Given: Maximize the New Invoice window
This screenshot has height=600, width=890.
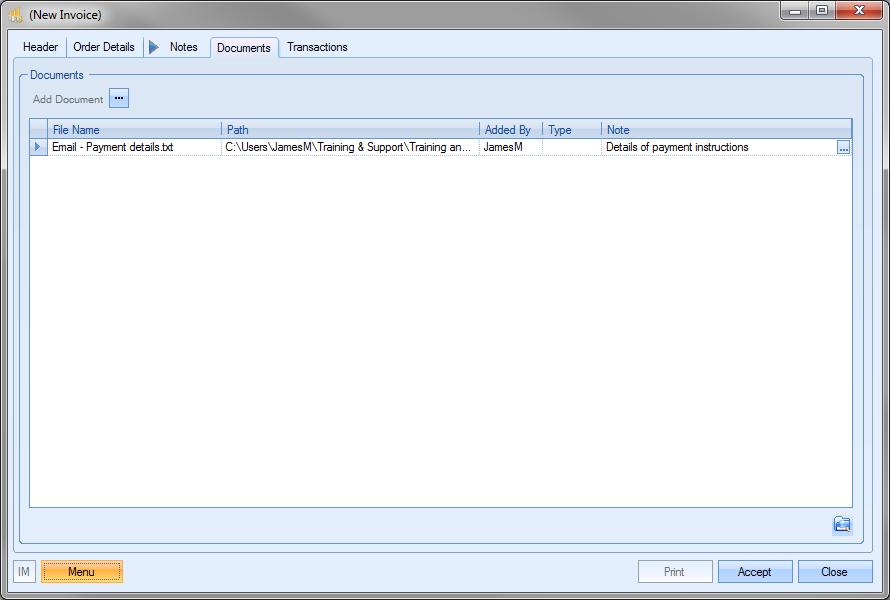Looking at the screenshot, I should click(822, 11).
